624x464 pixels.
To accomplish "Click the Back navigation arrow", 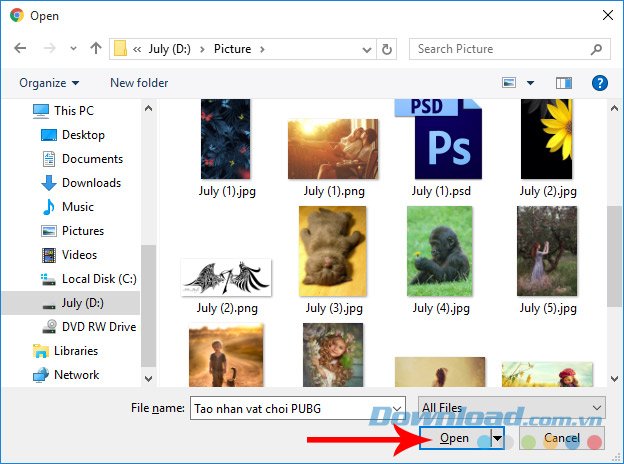I will coord(20,49).
